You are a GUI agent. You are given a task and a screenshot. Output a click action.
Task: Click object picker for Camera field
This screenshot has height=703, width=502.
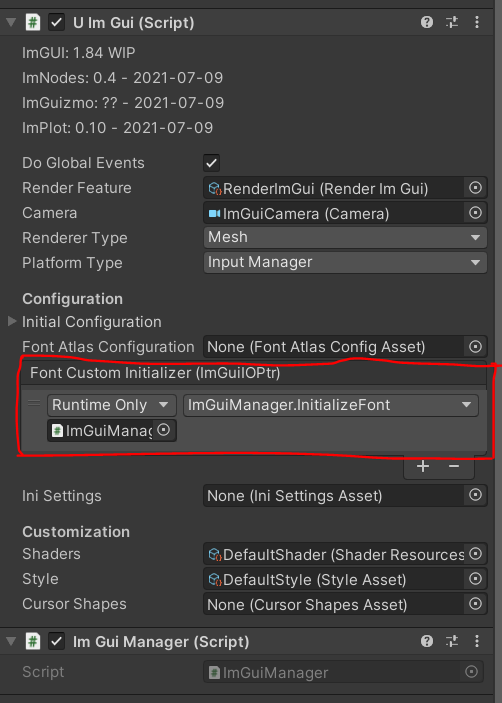click(475, 213)
